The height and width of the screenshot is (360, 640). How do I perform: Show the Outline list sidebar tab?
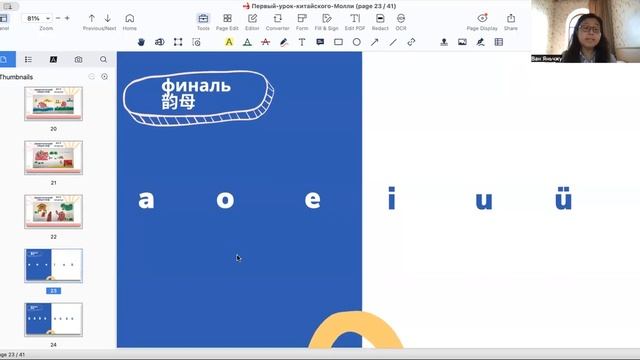[28, 60]
